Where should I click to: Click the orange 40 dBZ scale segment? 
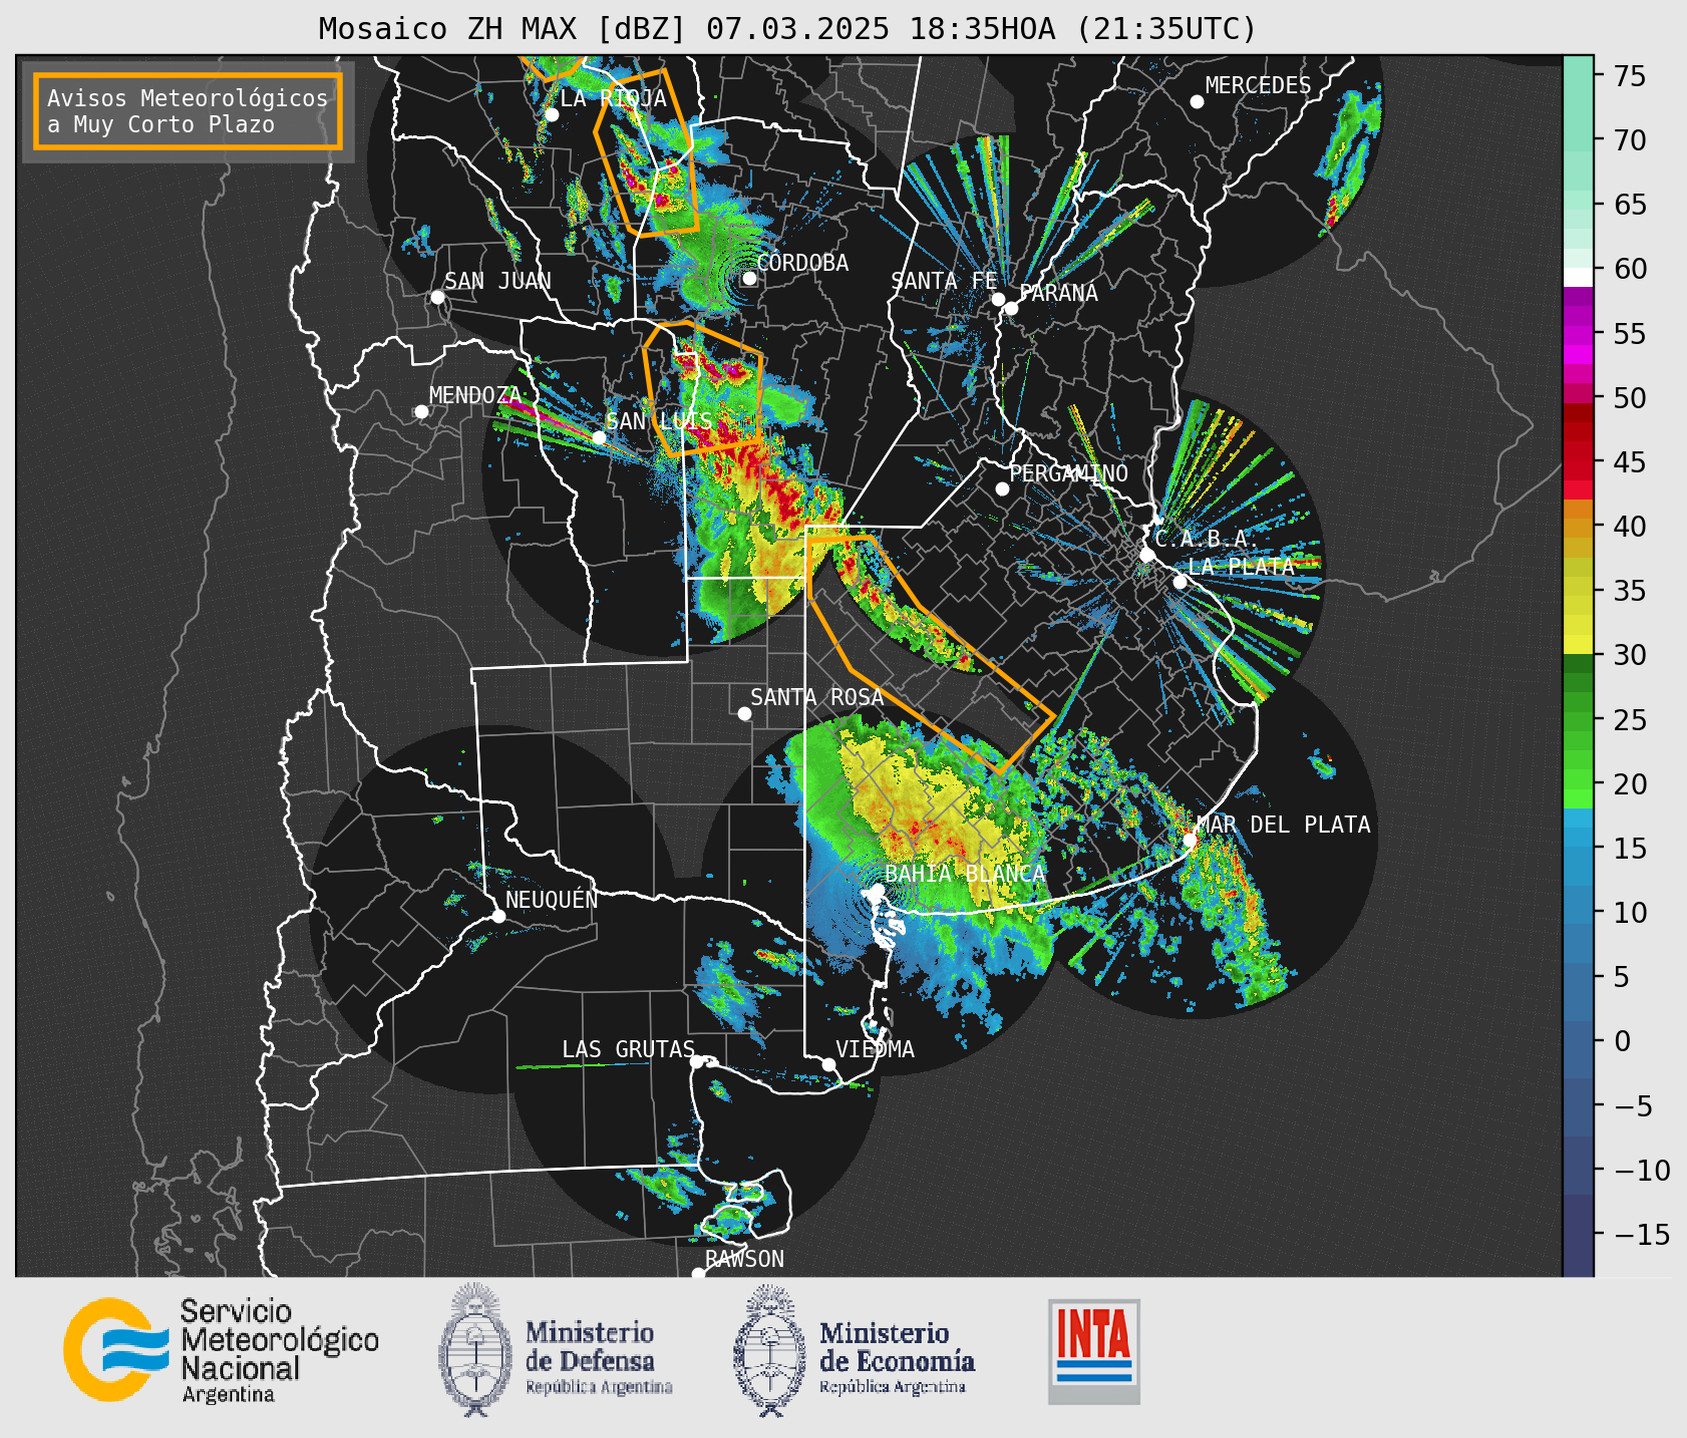point(1578,526)
